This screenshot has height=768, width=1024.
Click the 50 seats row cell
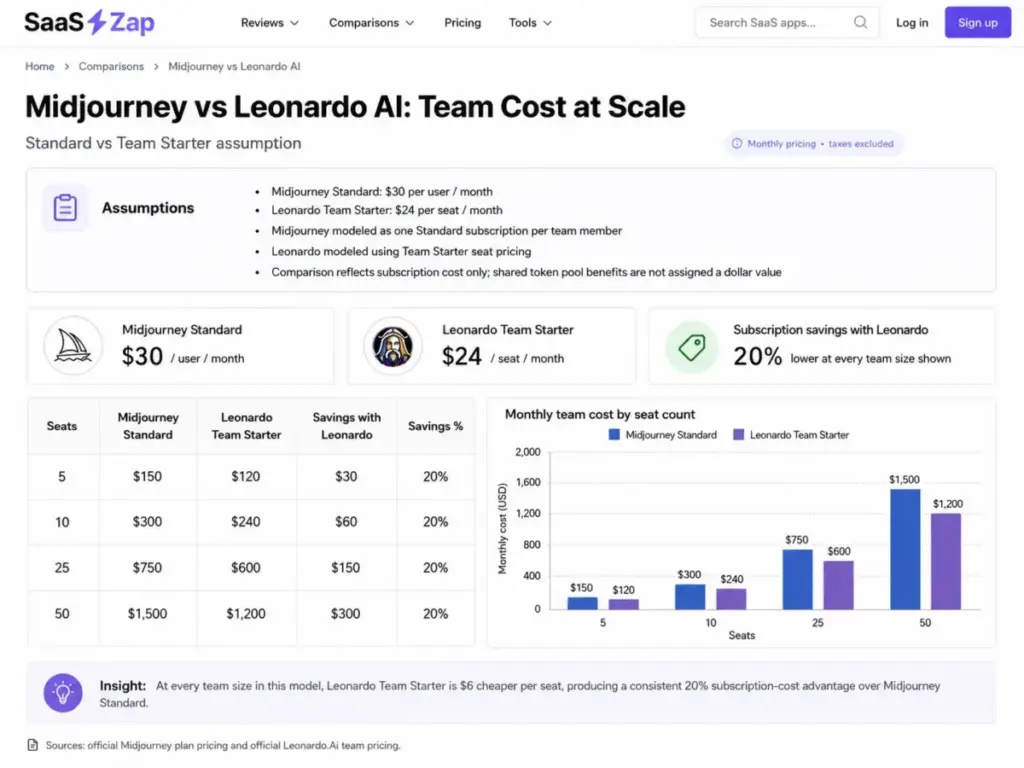[62, 614]
